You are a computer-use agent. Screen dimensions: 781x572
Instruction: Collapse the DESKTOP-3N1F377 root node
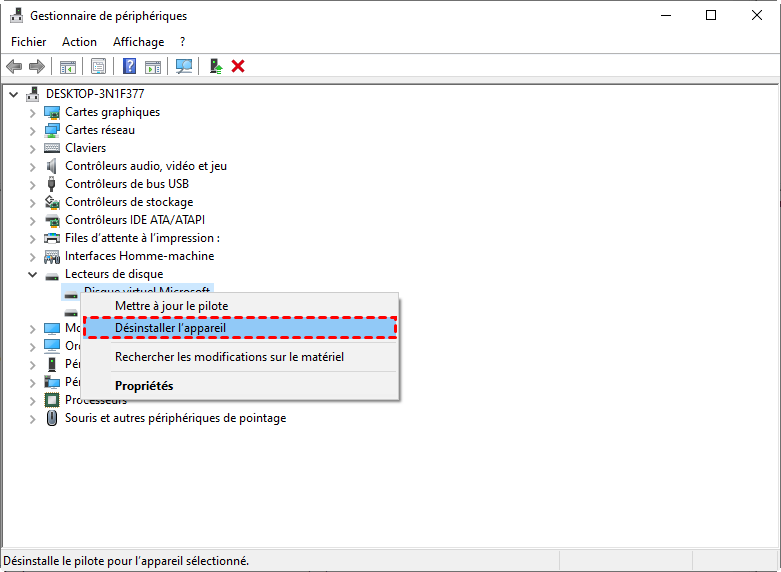pos(14,94)
